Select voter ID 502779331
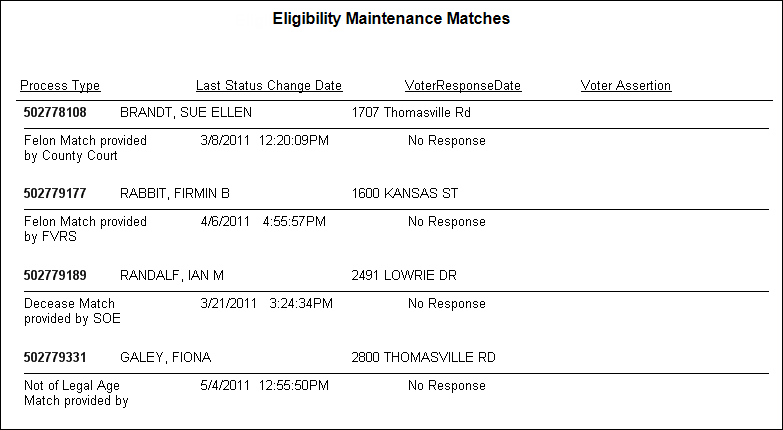The image size is (783, 430). (55, 357)
